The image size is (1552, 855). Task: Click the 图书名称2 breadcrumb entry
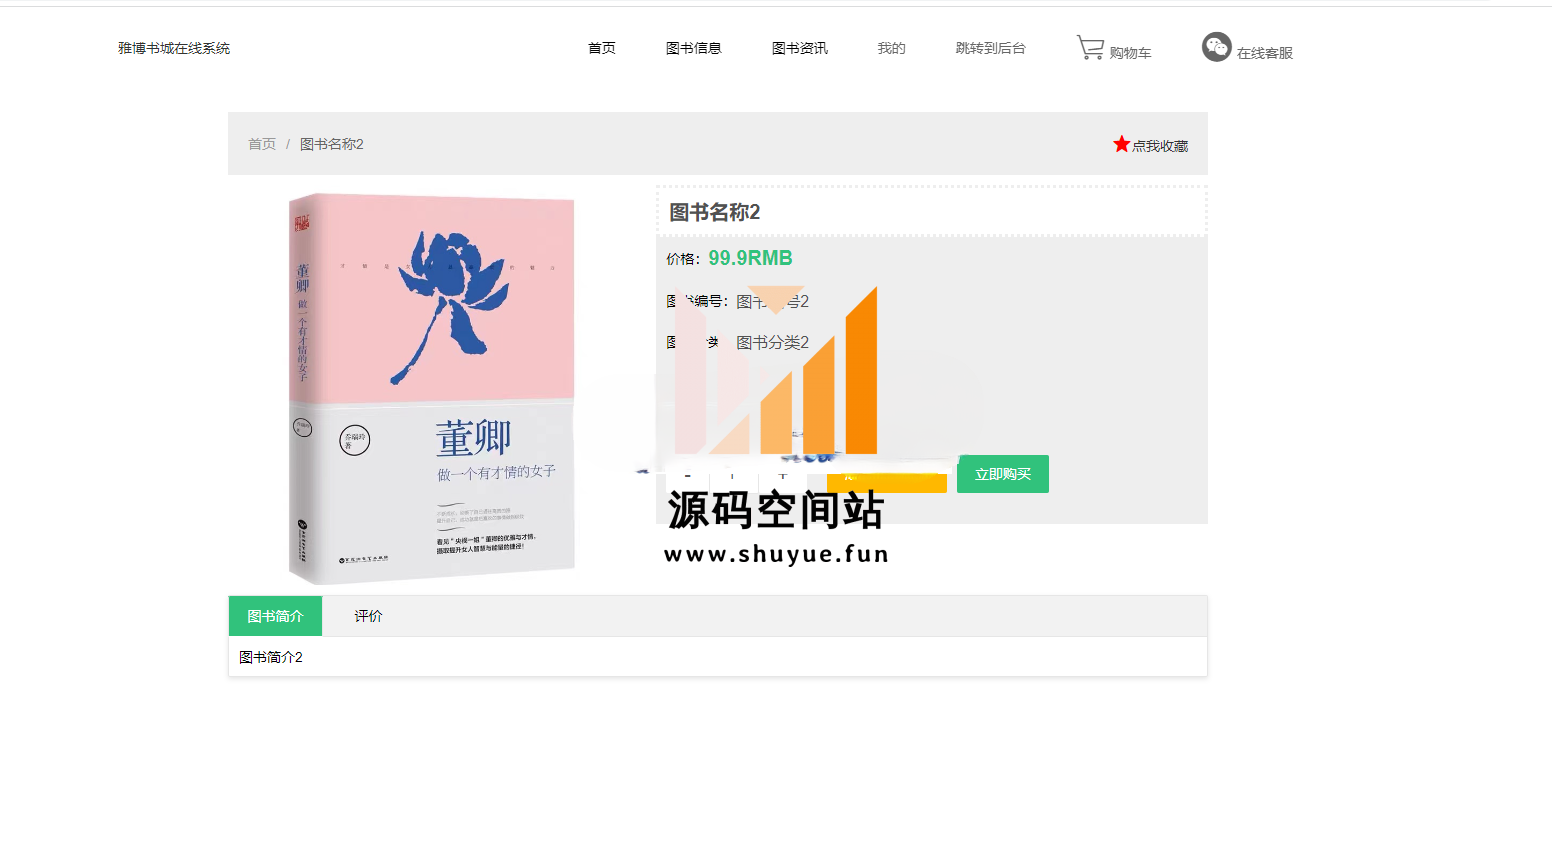(332, 144)
